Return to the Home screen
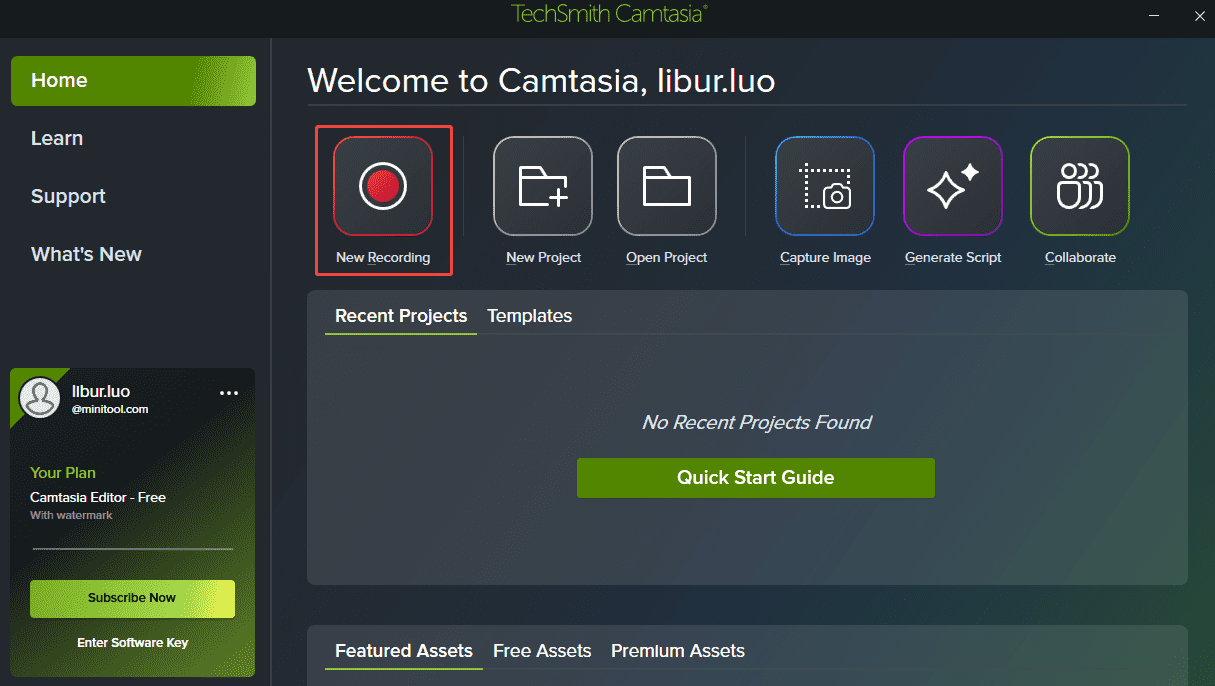Image resolution: width=1215 pixels, height=686 pixels. pyautogui.click(x=59, y=80)
